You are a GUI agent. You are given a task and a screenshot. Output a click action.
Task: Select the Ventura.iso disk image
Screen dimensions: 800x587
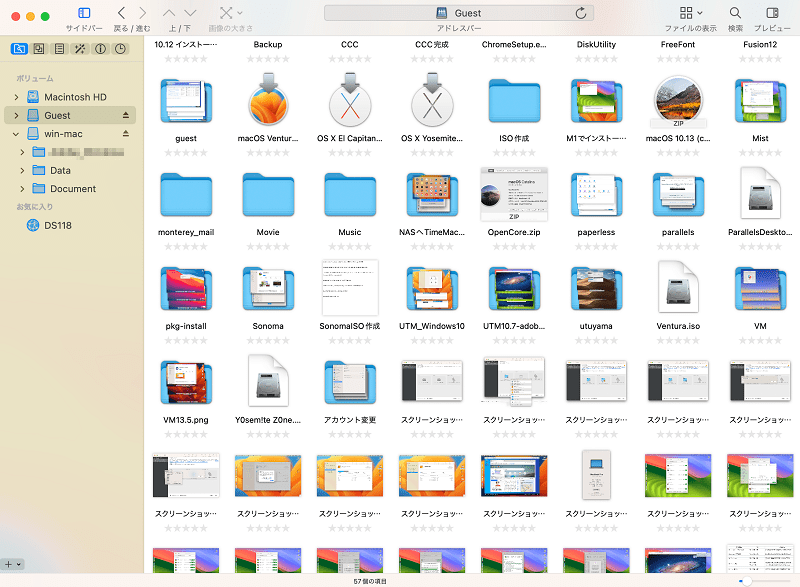point(678,286)
